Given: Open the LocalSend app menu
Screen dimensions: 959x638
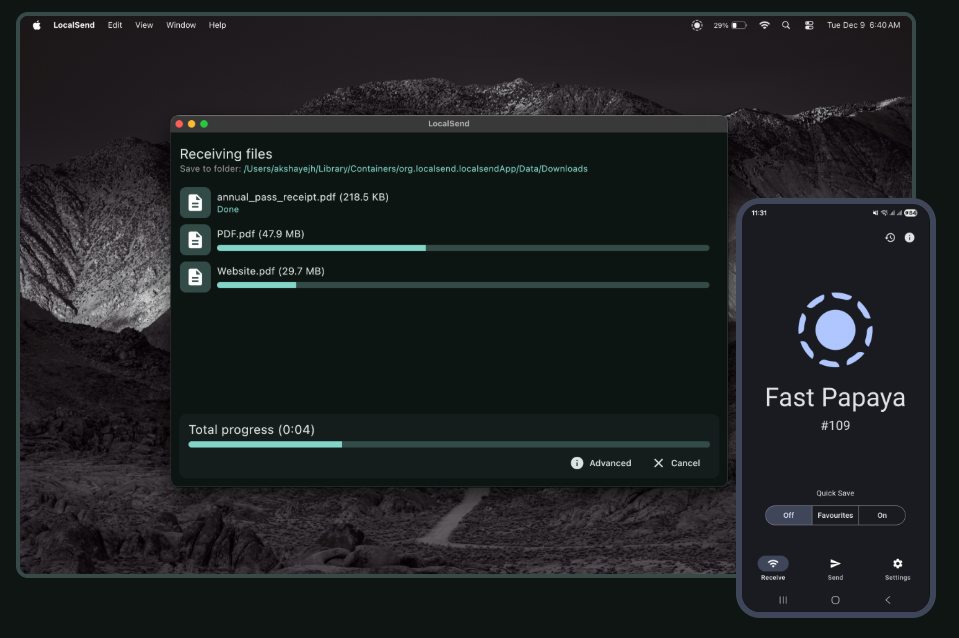Looking at the screenshot, I should pyautogui.click(x=73, y=25).
